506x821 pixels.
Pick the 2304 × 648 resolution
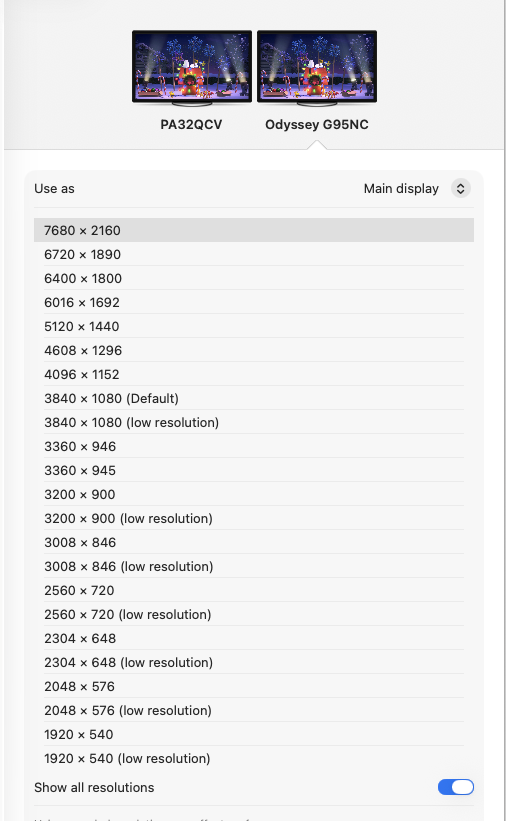[x=254, y=639]
